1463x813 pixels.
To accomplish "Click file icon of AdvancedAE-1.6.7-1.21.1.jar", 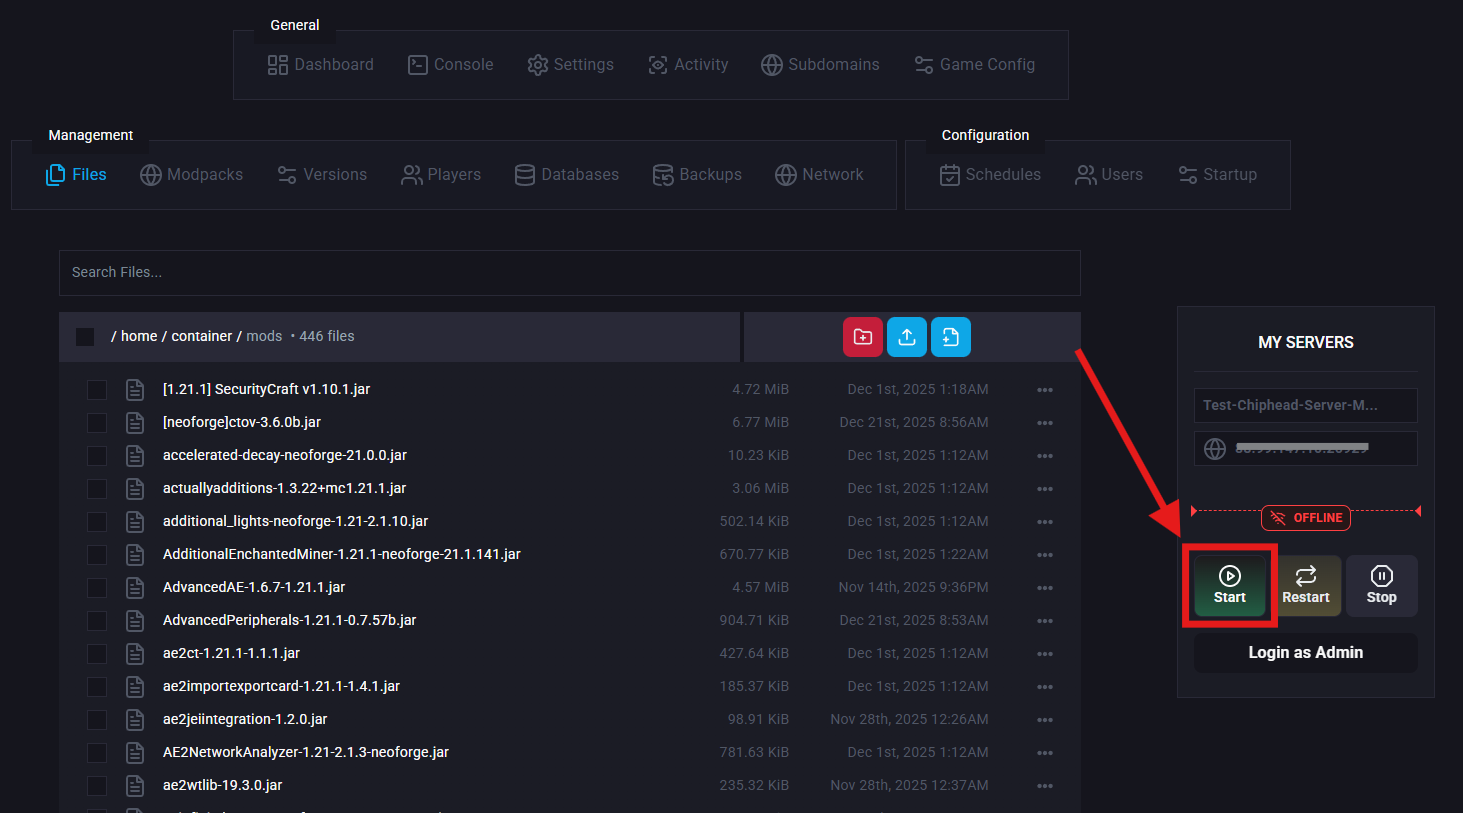I will pyautogui.click(x=135, y=588).
